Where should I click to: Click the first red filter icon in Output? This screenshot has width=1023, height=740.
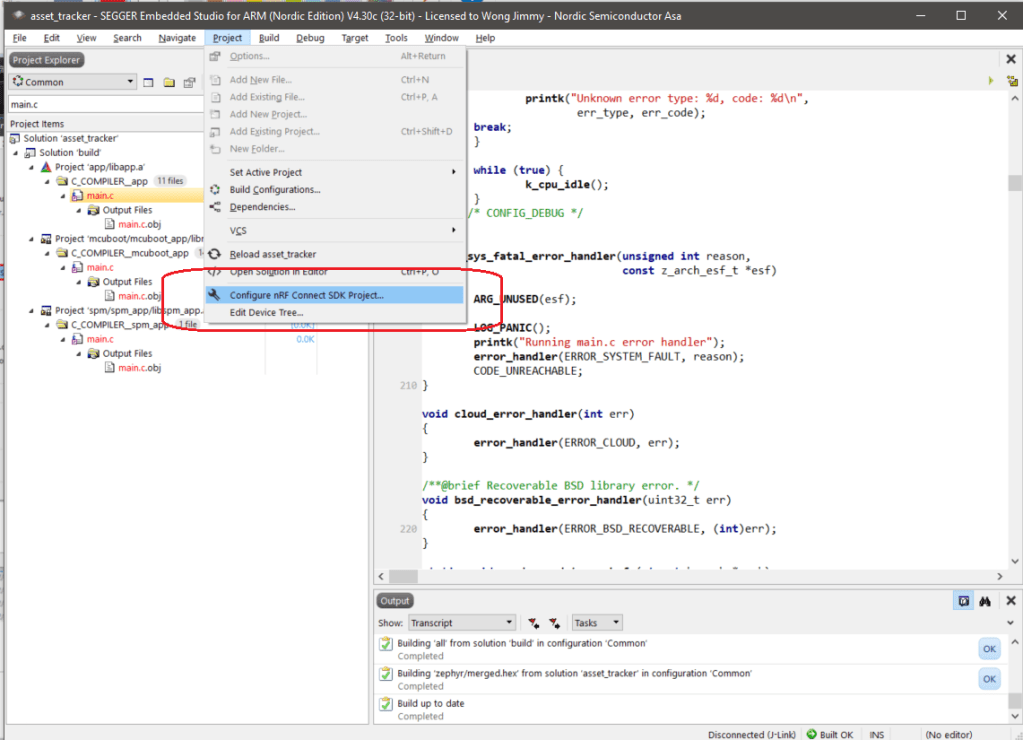(534, 623)
